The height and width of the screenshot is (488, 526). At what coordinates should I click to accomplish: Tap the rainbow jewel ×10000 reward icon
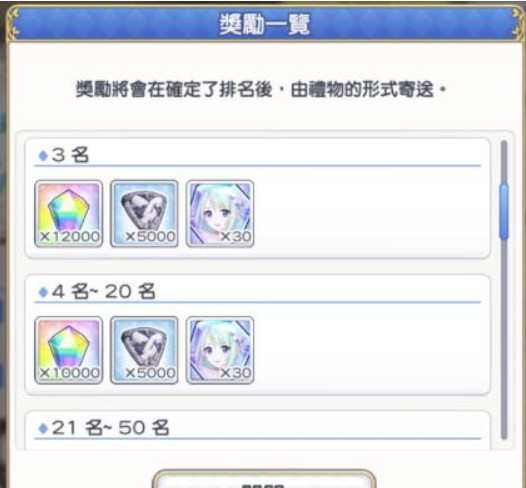pyautogui.click(x=69, y=350)
